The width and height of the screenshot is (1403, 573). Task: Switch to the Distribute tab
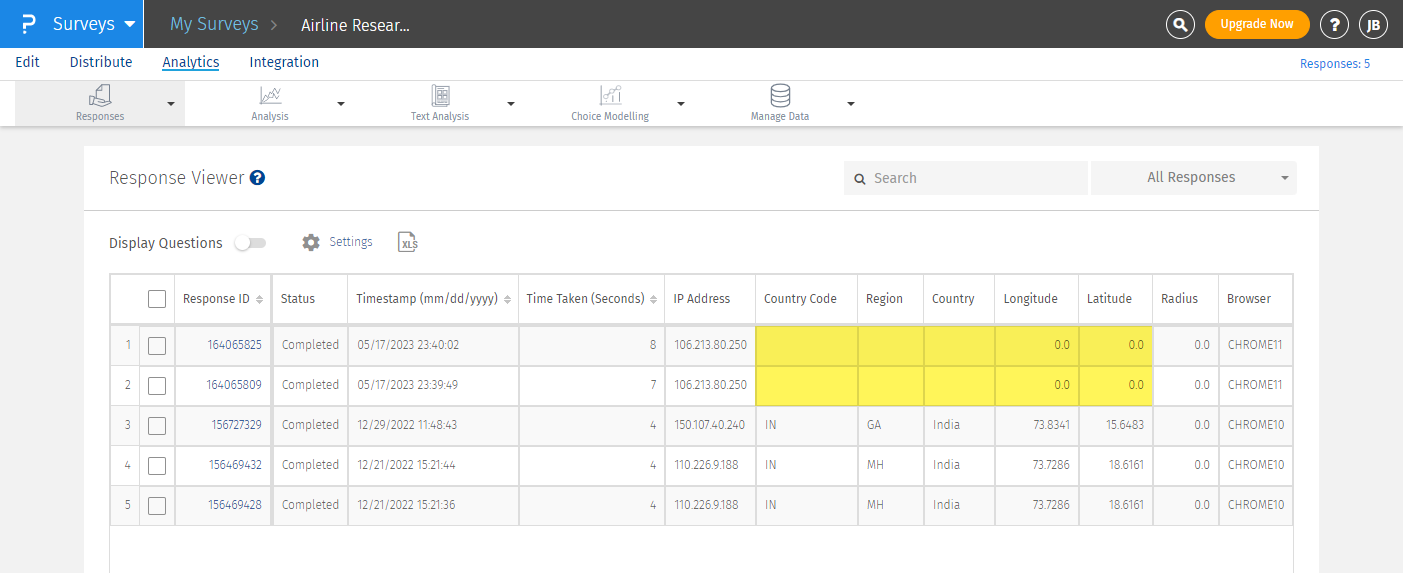point(101,62)
